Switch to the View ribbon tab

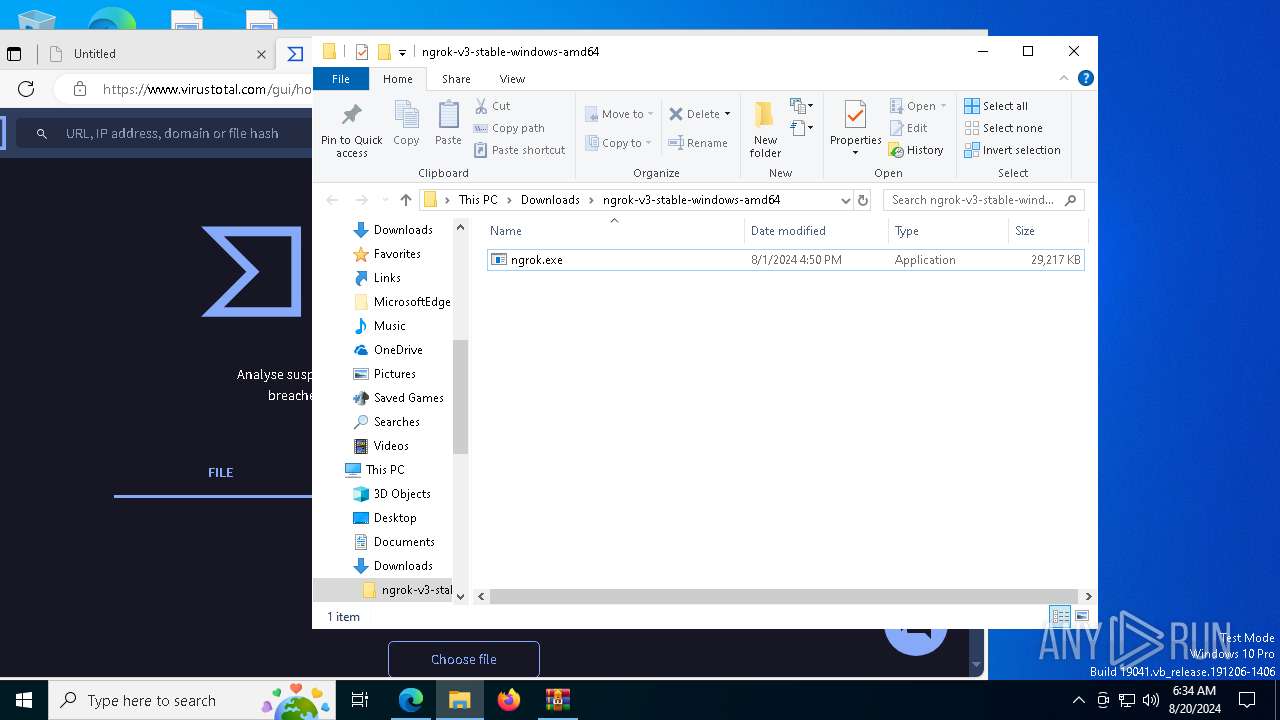(x=512, y=79)
